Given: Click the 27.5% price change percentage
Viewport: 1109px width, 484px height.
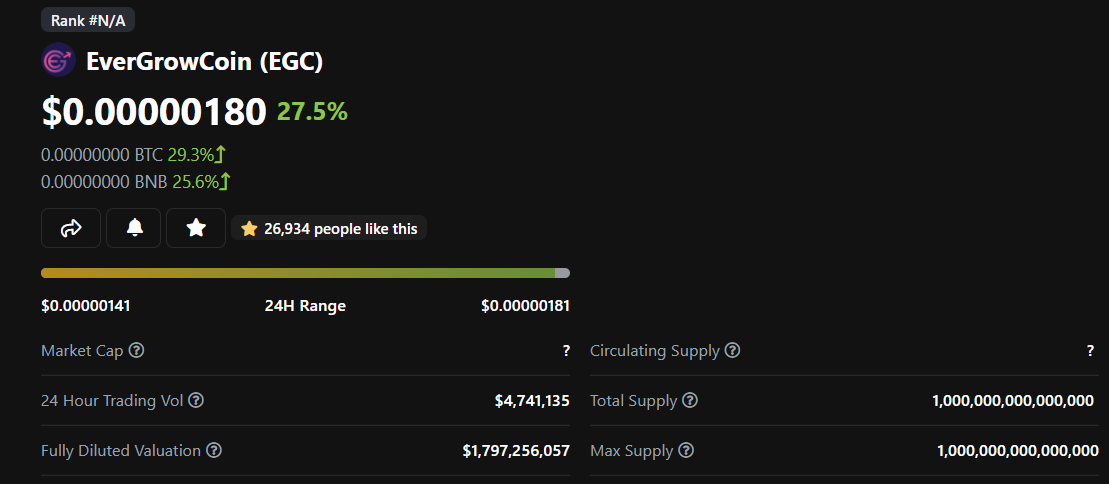Looking at the screenshot, I should click(x=312, y=111).
